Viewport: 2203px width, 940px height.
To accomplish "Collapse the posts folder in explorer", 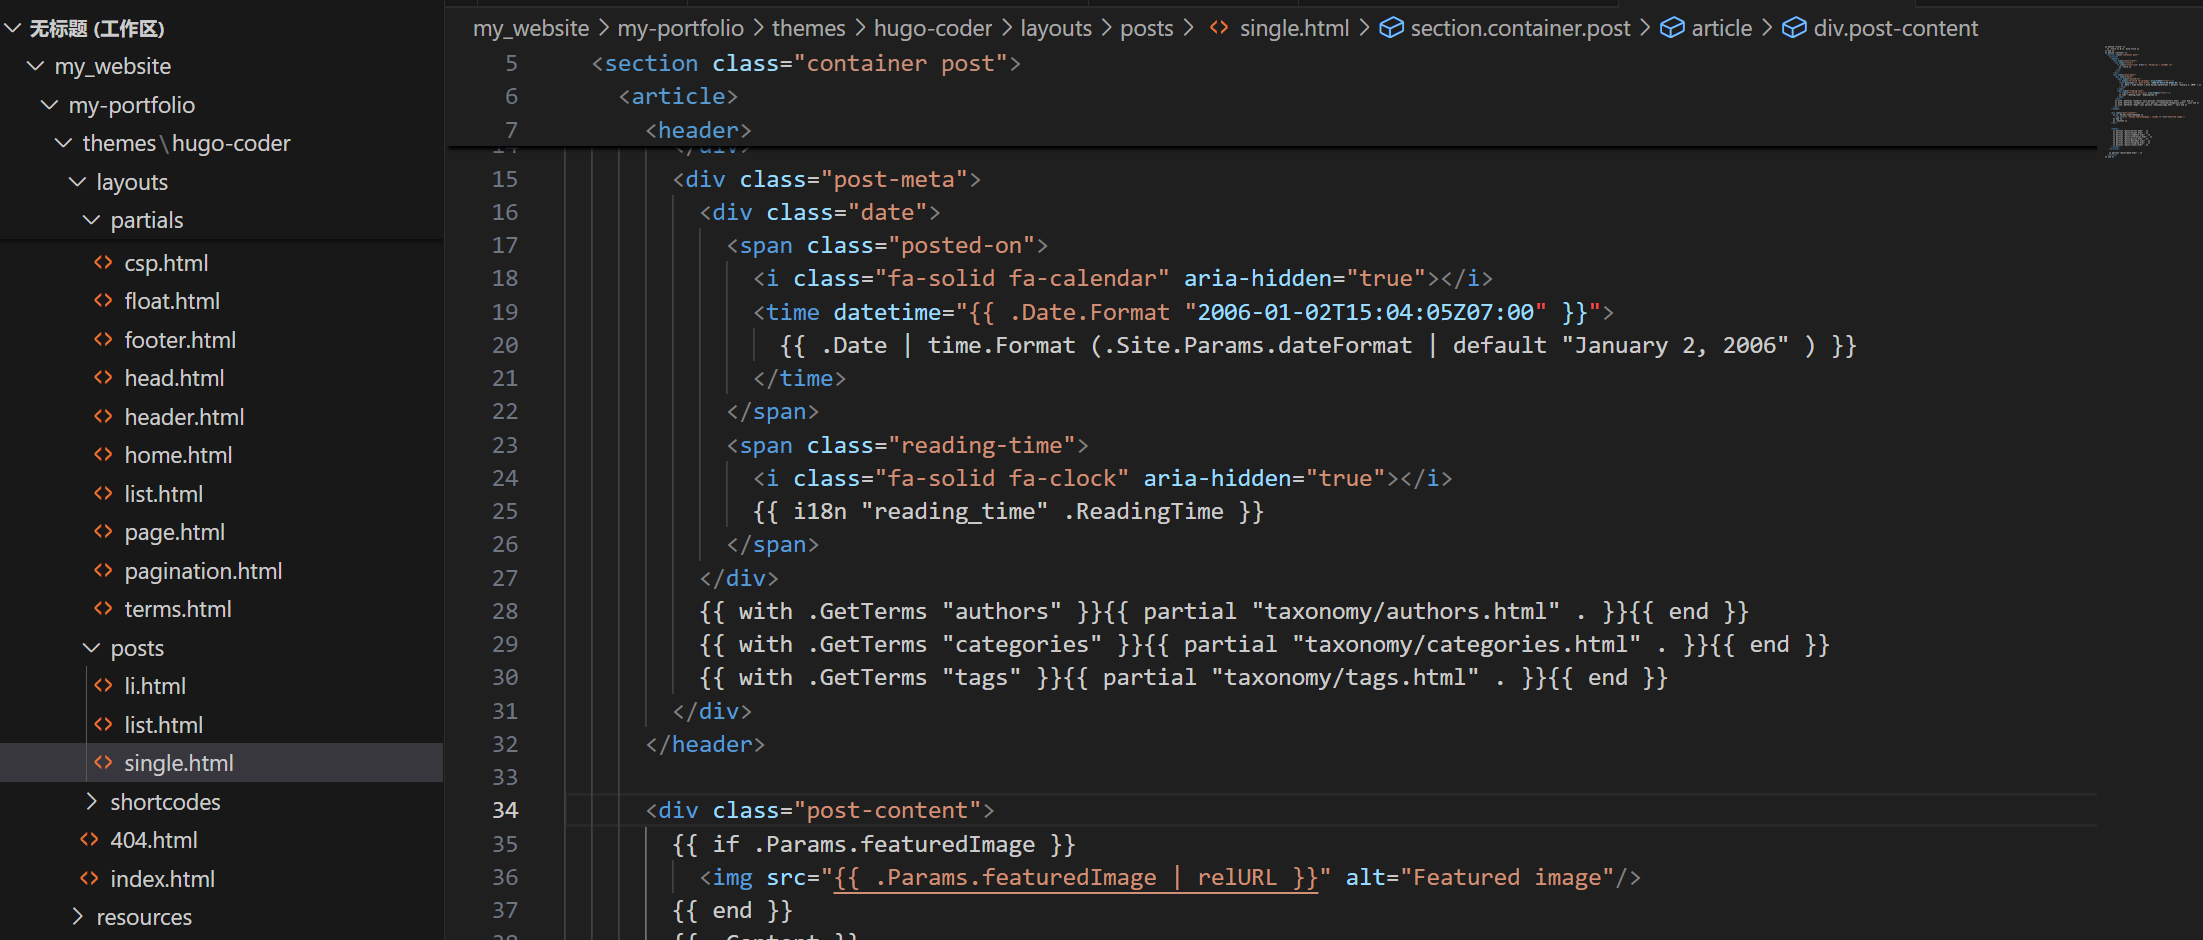I will click(91, 648).
